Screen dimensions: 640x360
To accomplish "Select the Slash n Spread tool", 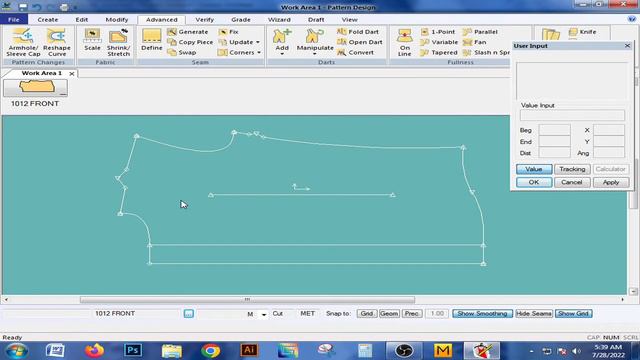I will (486, 52).
